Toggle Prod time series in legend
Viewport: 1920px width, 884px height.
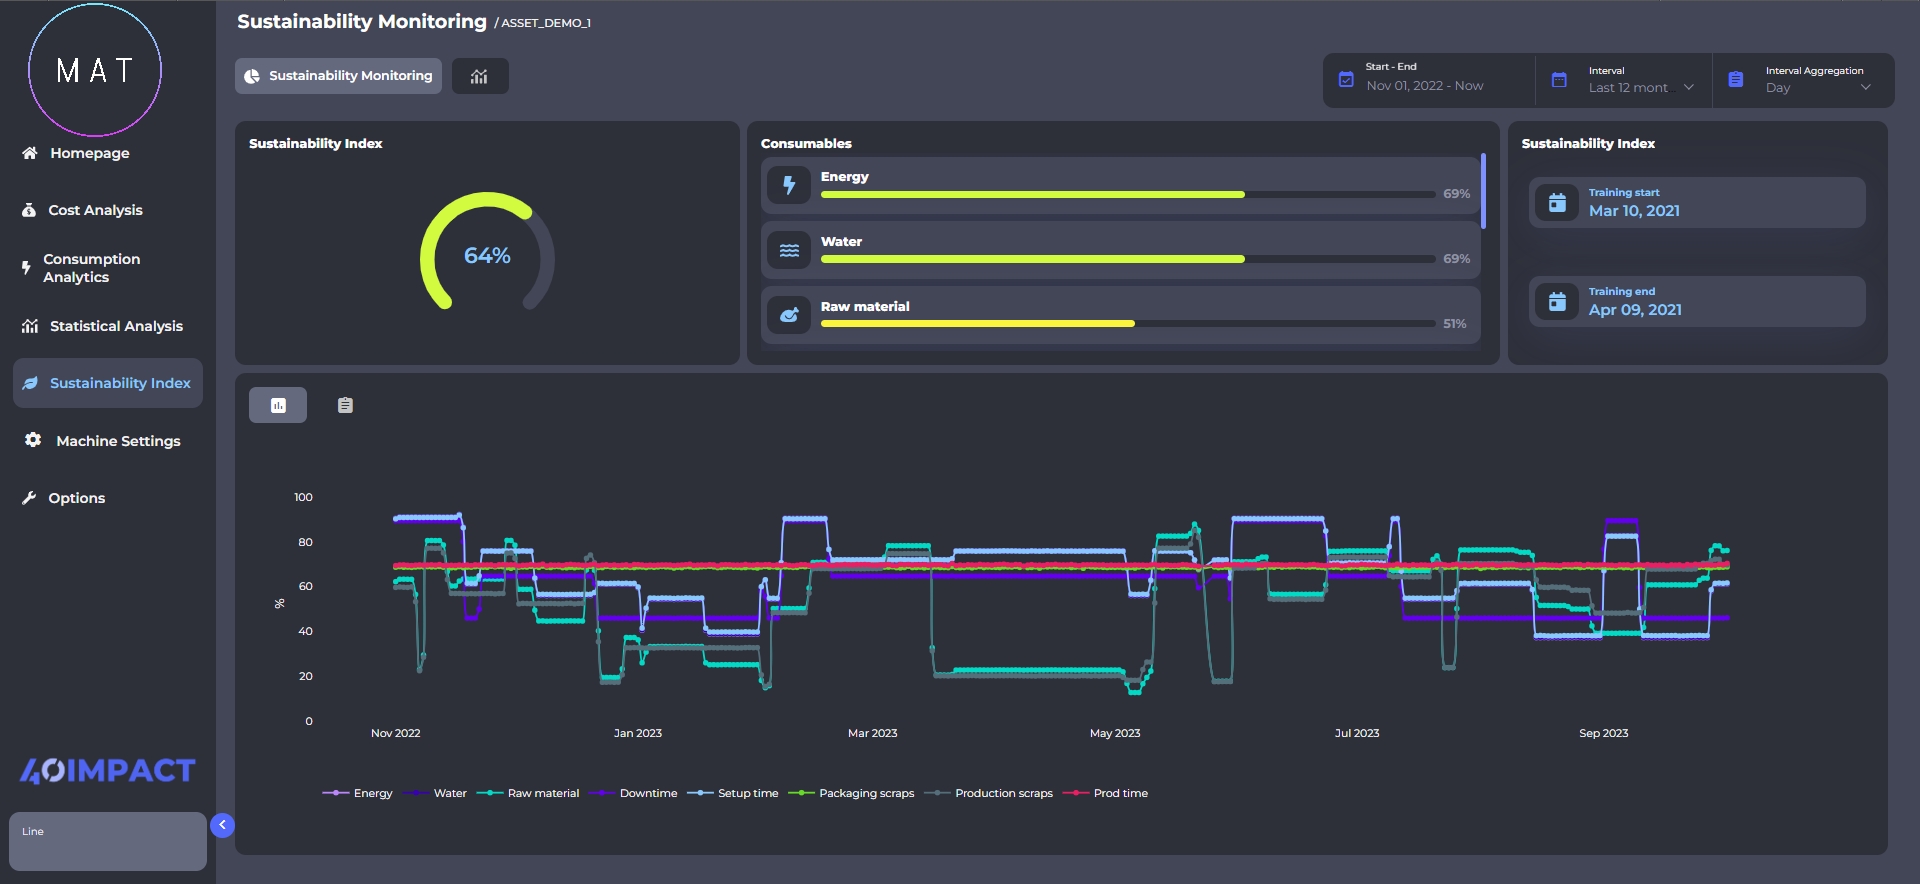(x=1107, y=793)
